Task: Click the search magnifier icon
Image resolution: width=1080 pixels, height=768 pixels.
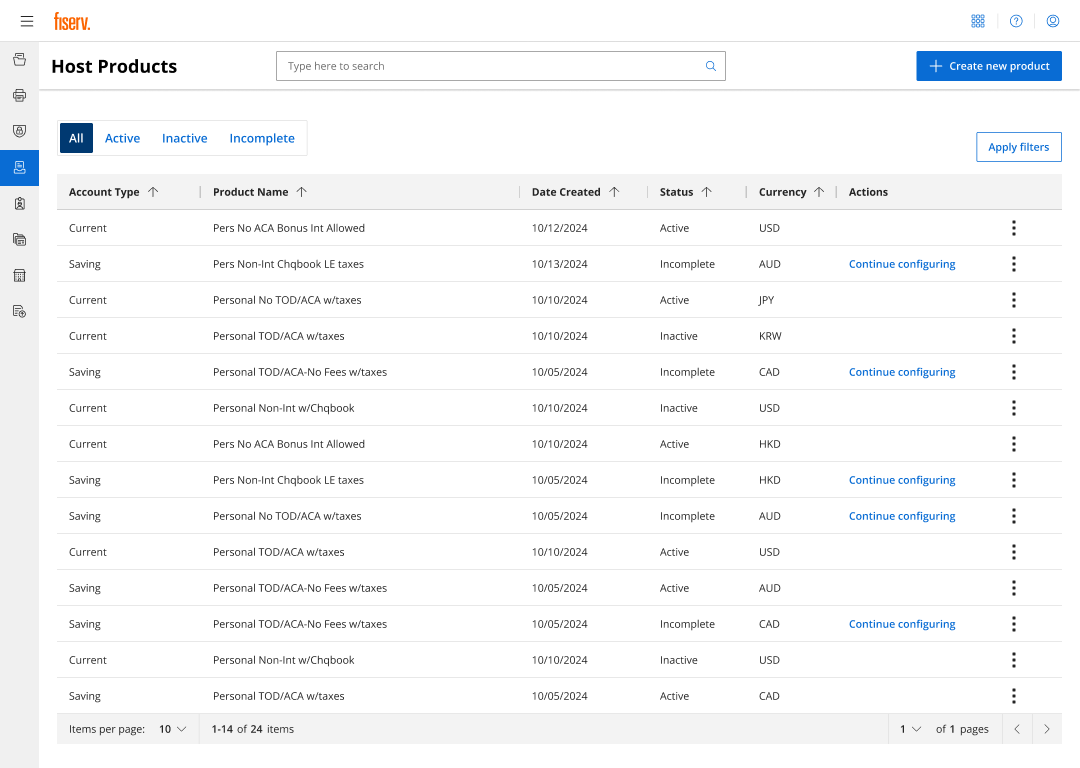Action: coord(711,66)
